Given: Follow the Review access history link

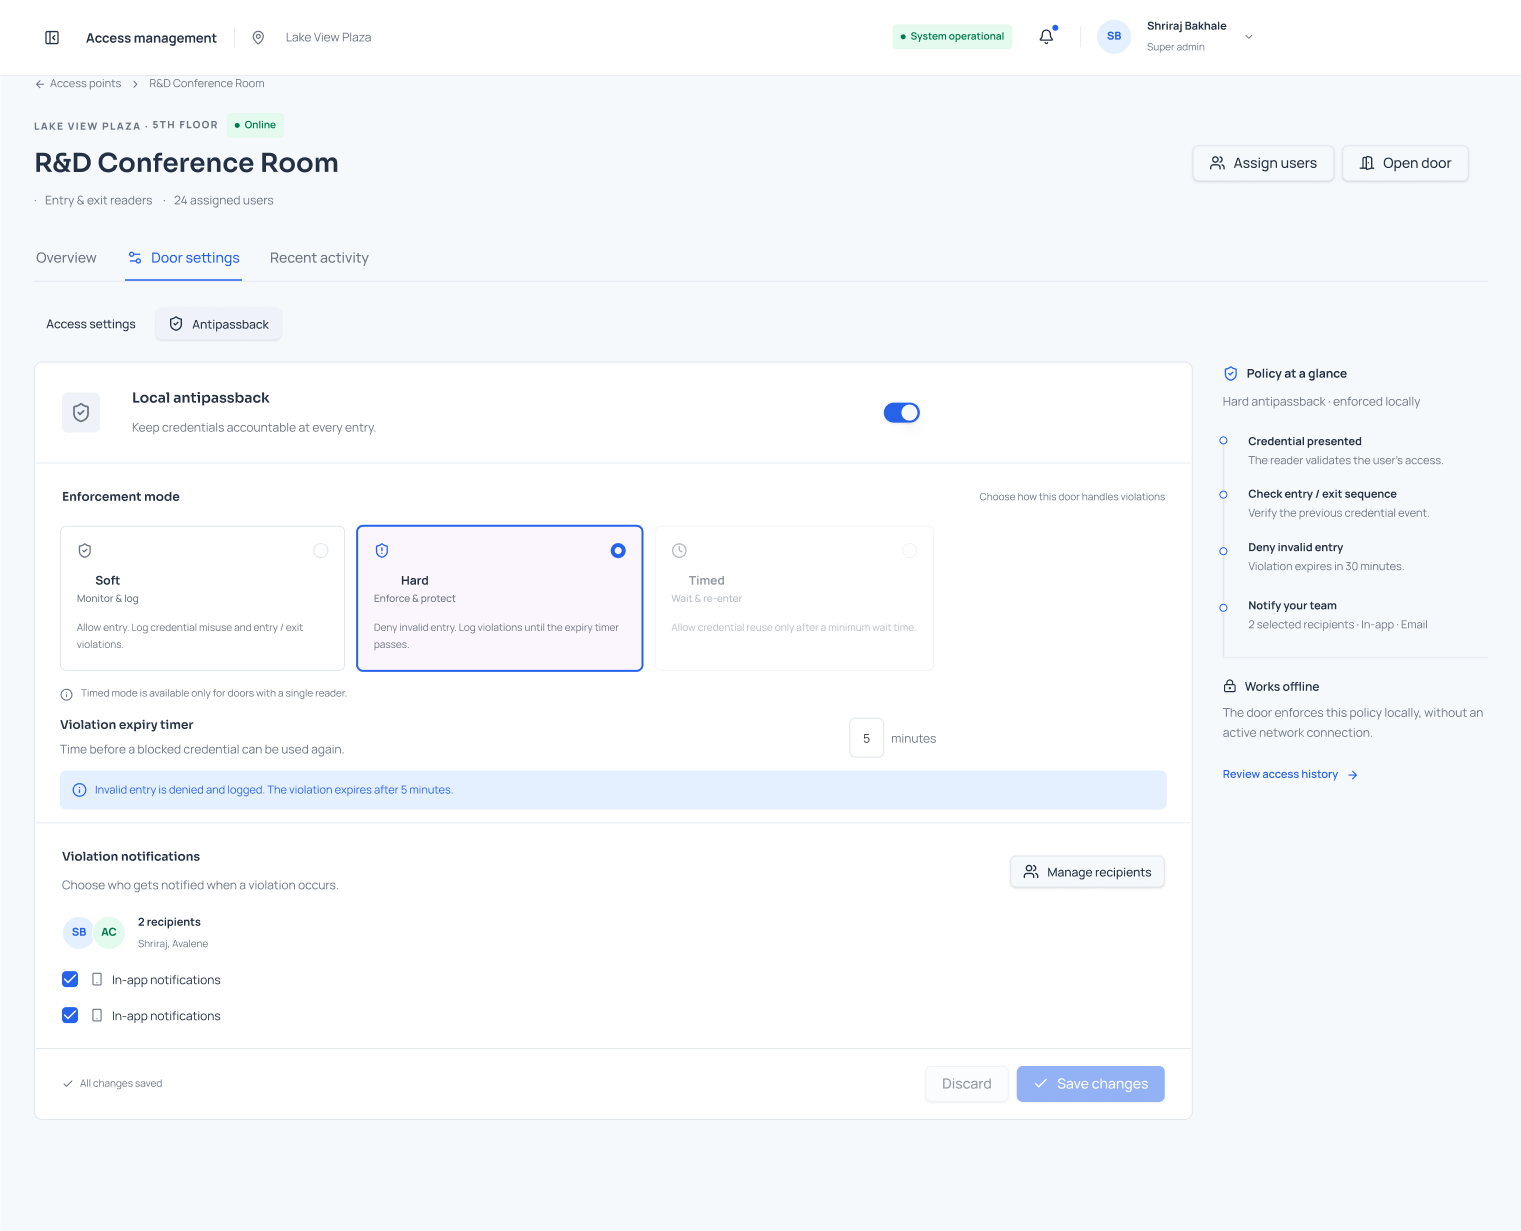Looking at the screenshot, I should point(1290,774).
